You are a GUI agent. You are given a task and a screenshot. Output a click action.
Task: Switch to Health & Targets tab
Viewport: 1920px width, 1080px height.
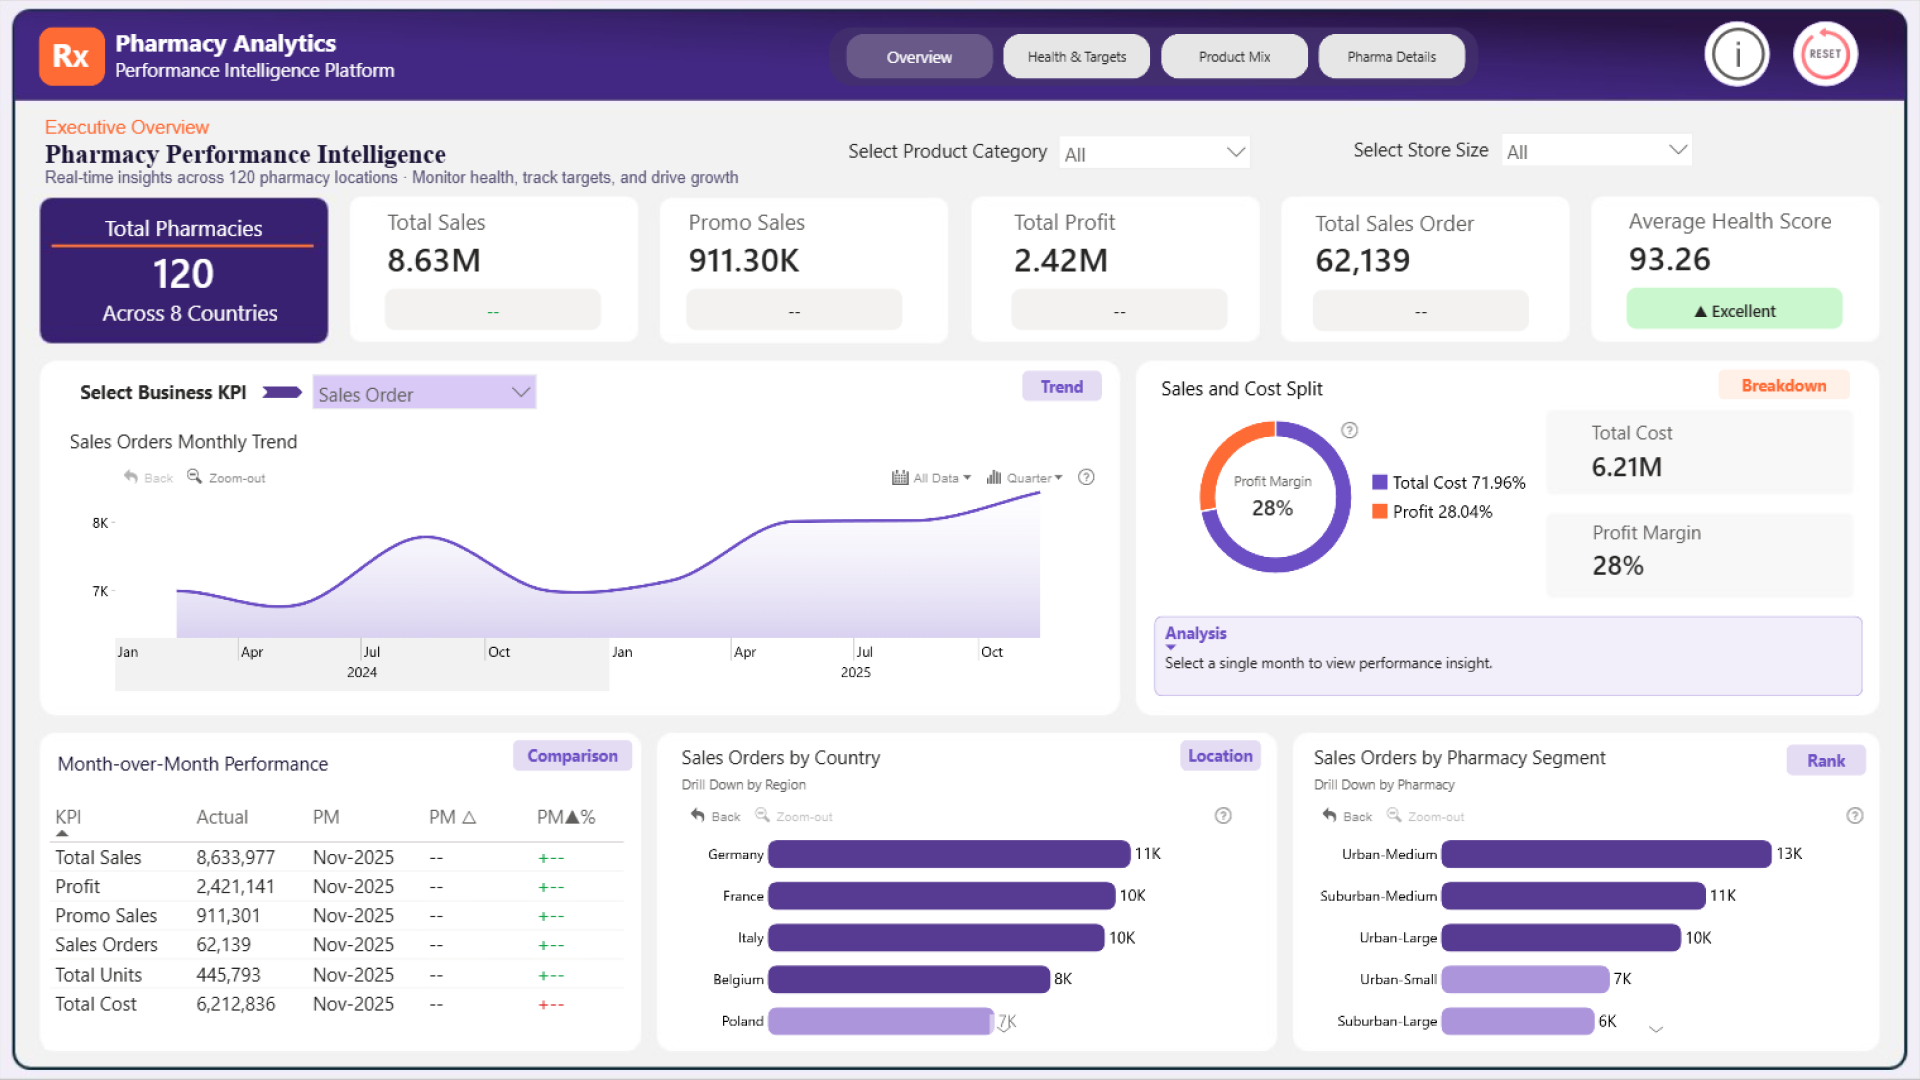(1076, 57)
